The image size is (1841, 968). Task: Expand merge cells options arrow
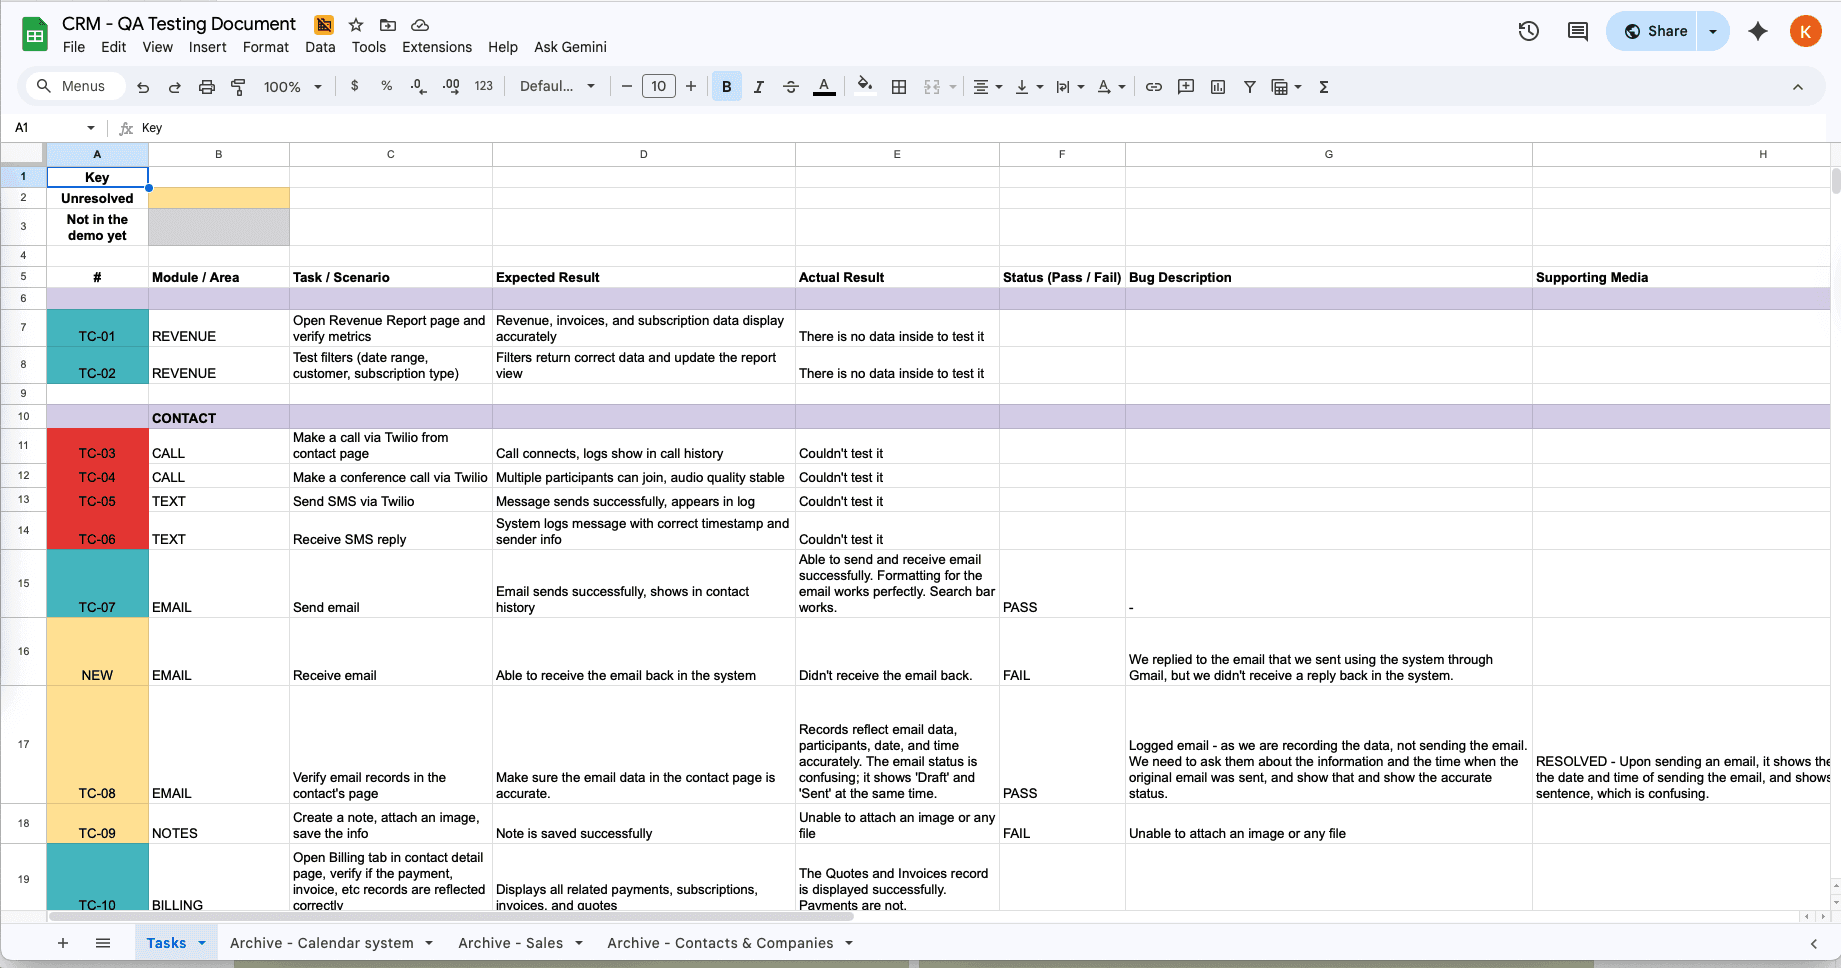(953, 87)
